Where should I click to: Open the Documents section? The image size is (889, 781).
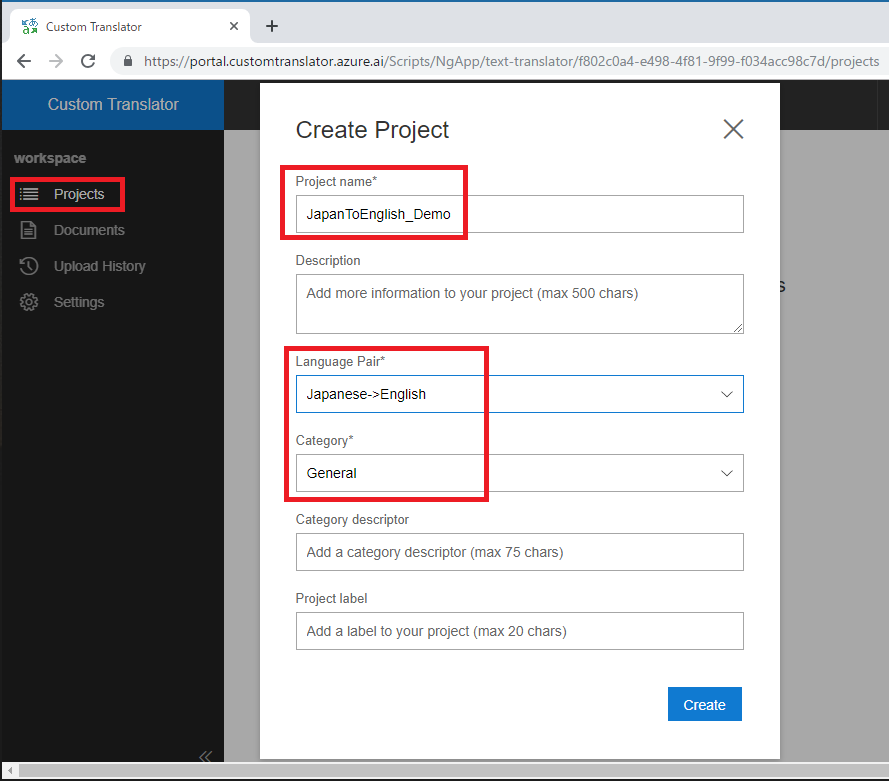point(89,230)
